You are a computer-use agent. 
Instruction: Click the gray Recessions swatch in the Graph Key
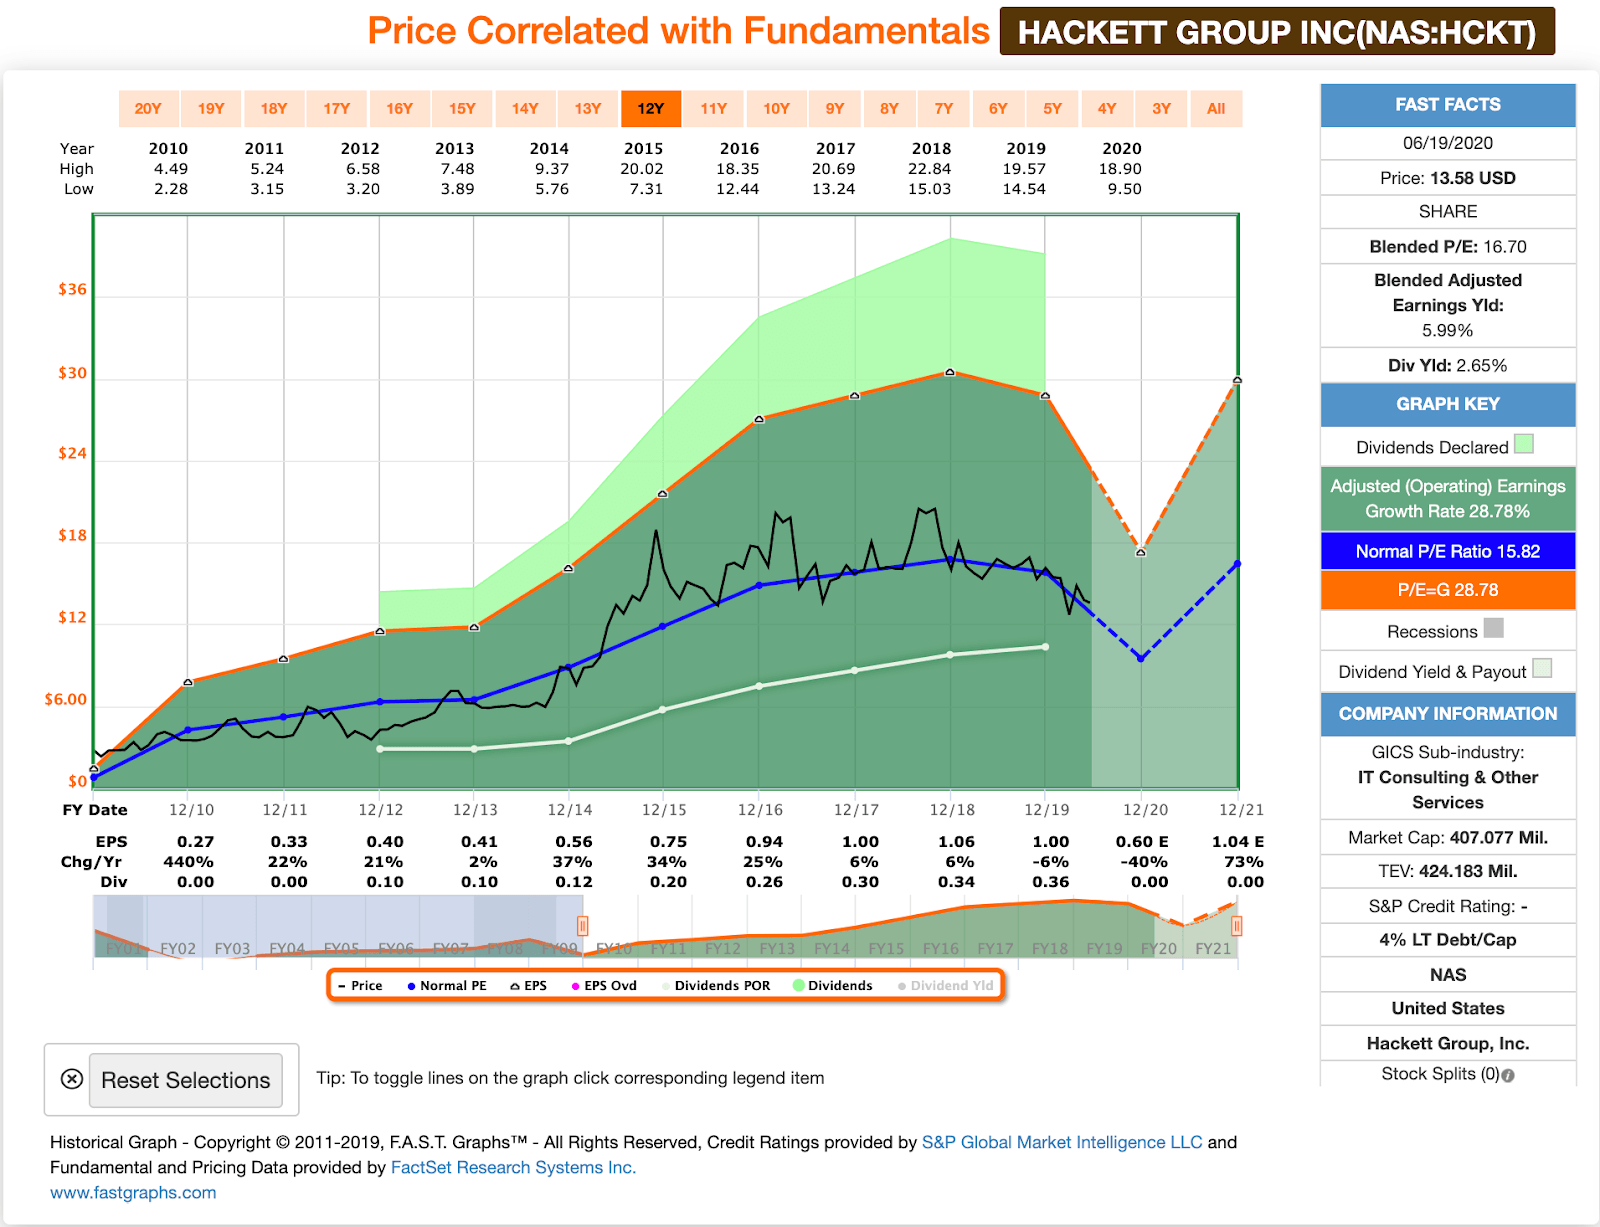click(x=1493, y=629)
